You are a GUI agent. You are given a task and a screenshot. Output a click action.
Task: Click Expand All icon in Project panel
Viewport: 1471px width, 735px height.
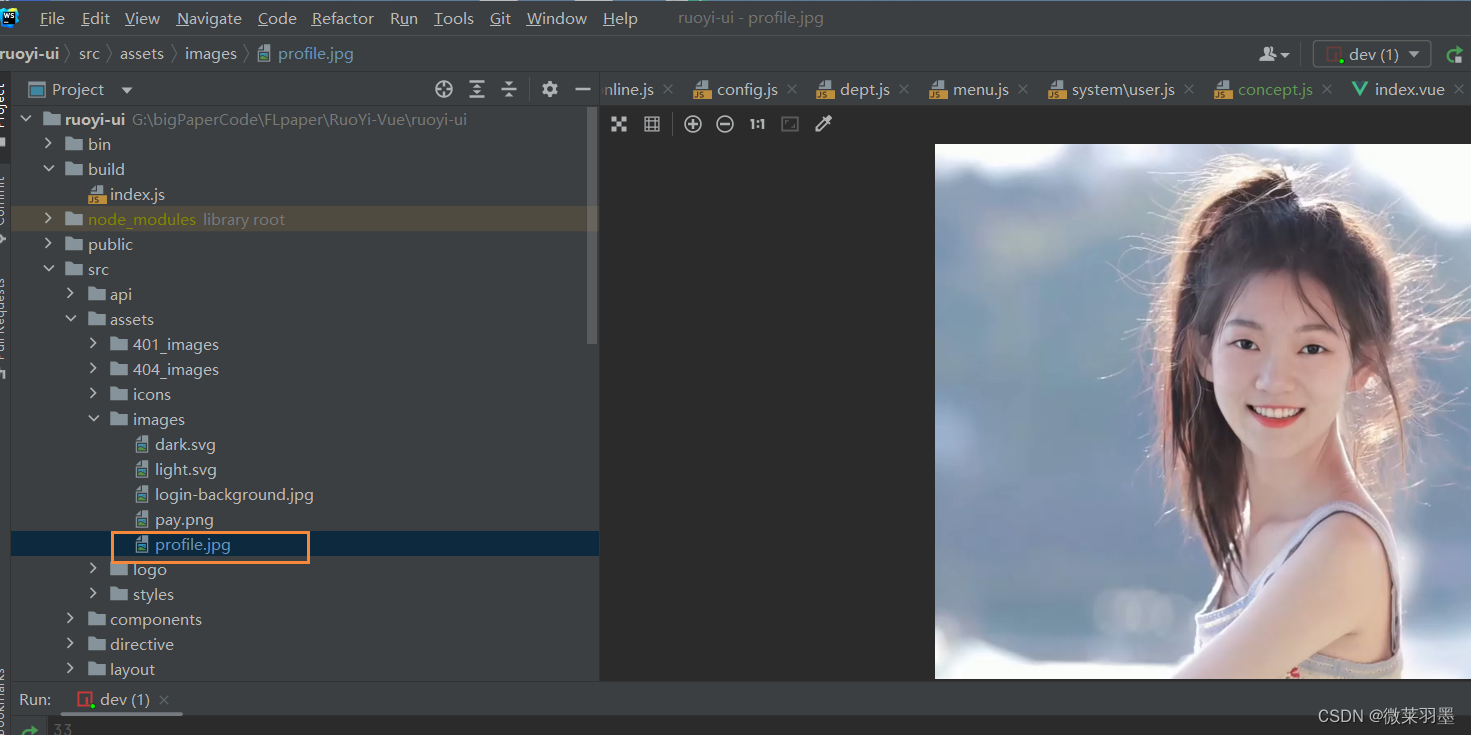click(477, 89)
